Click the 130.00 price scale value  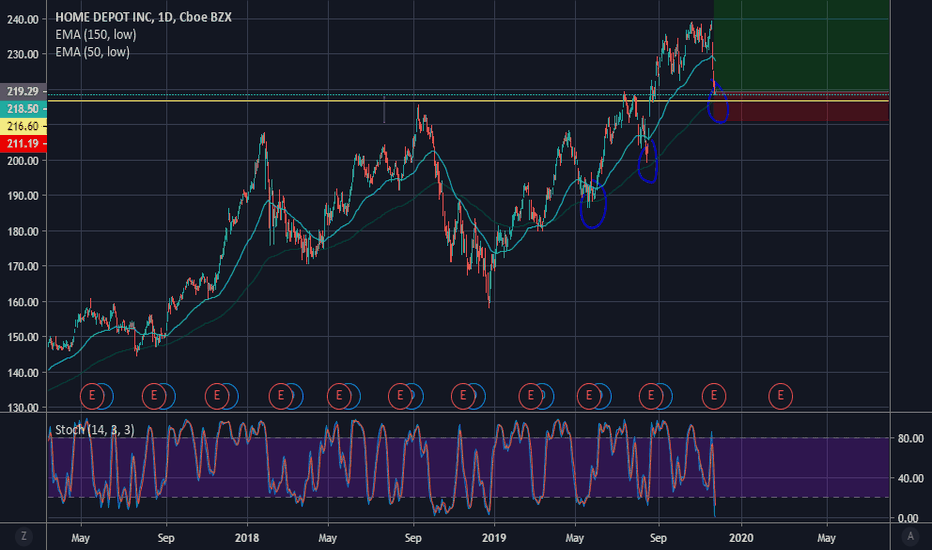[23, 408]
